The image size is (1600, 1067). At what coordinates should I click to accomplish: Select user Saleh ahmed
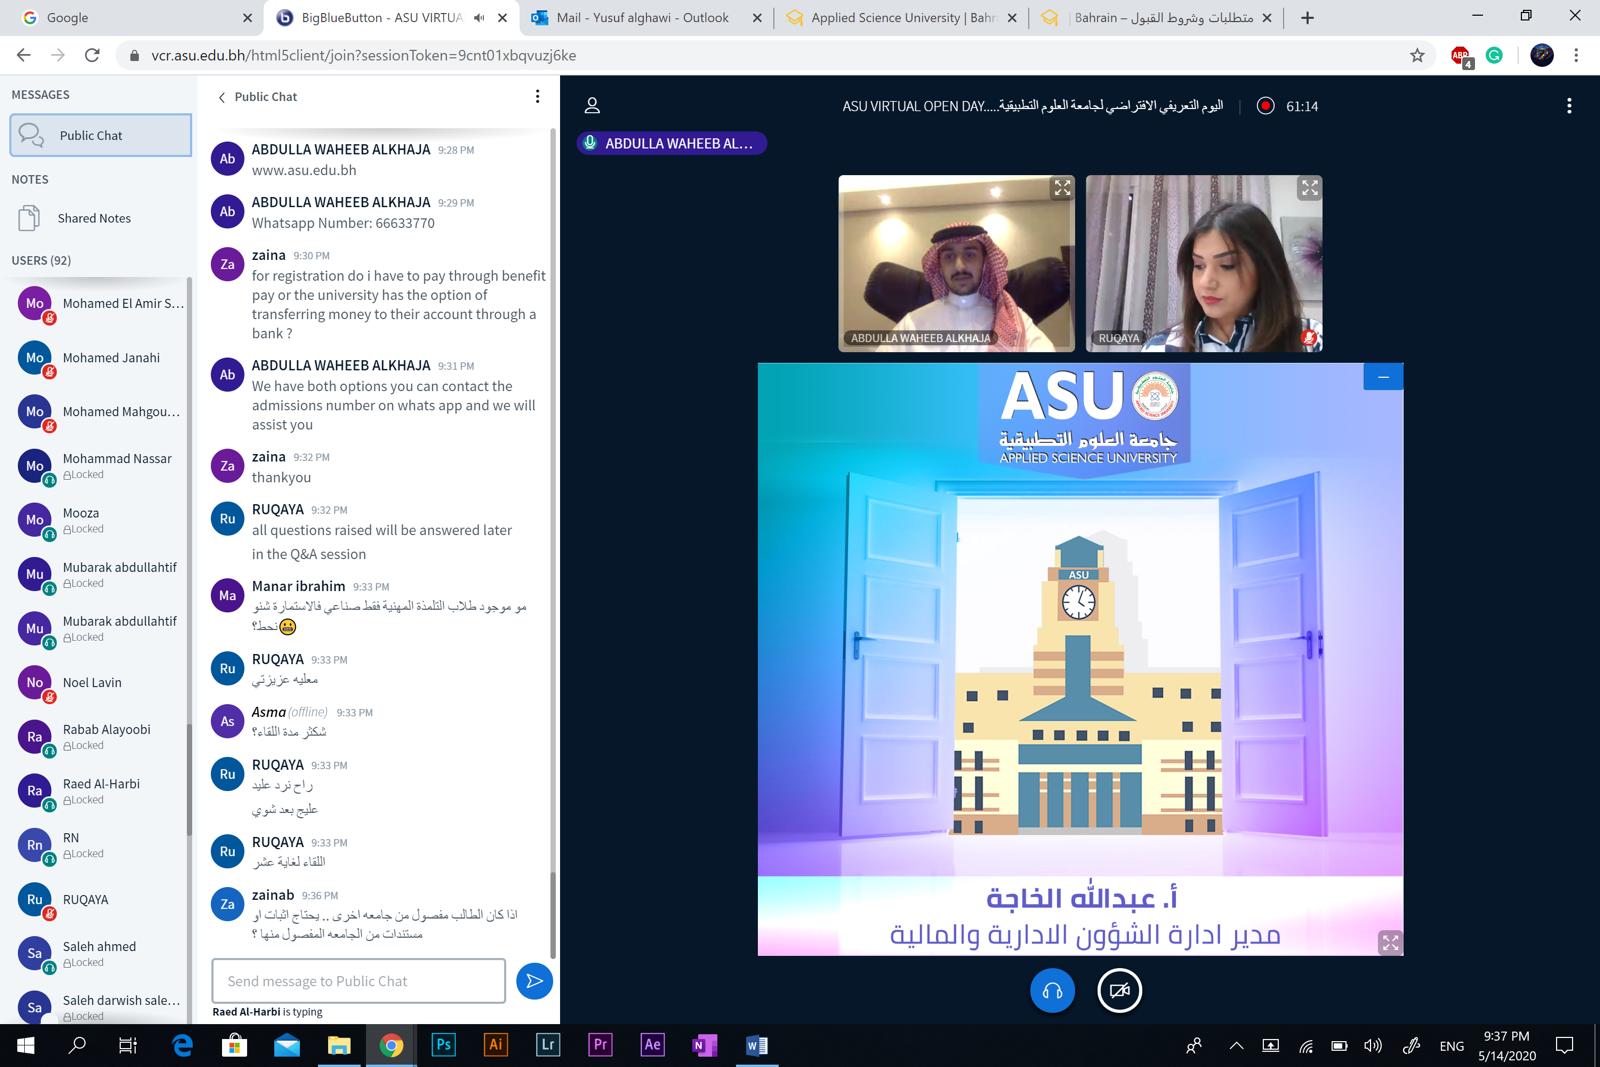click(x=100, y=954)
